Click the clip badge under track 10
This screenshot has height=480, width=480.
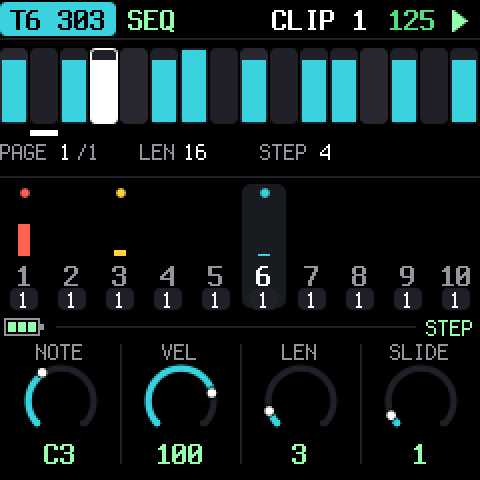click(x=456, y=300)
